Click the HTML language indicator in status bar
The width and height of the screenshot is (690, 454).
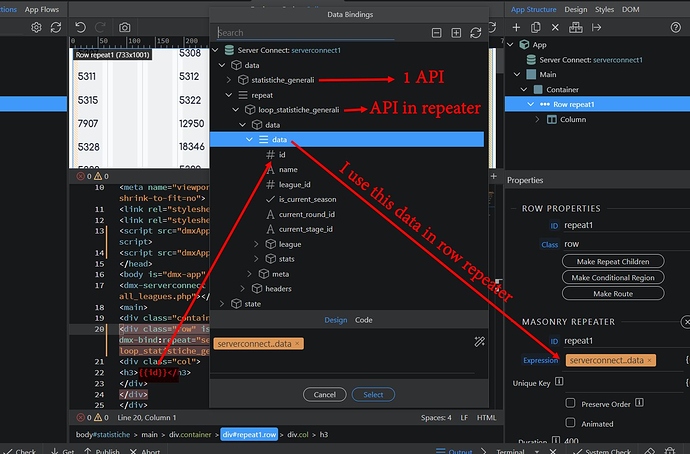coord(486,417)
